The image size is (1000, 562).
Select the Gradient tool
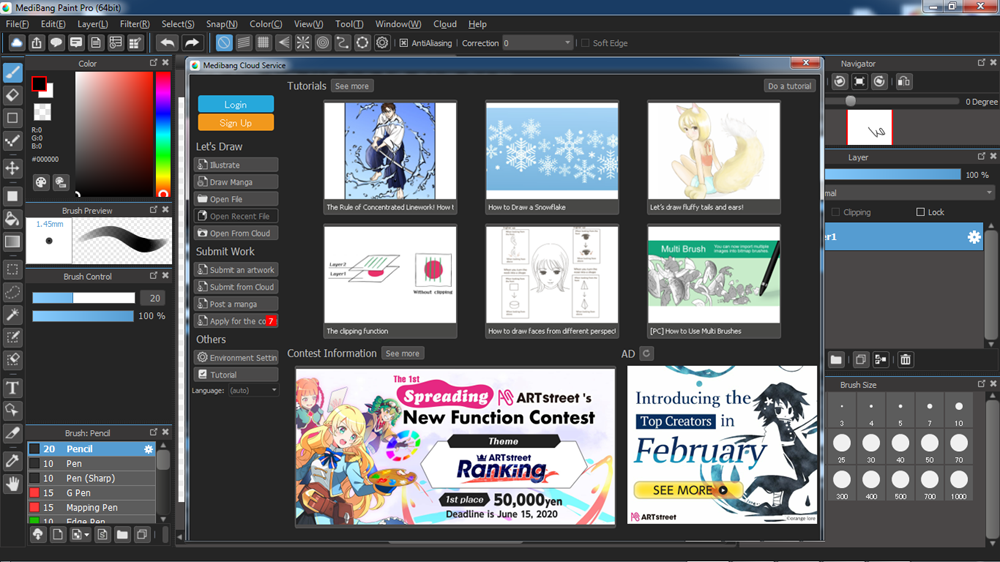pos(12,242)
